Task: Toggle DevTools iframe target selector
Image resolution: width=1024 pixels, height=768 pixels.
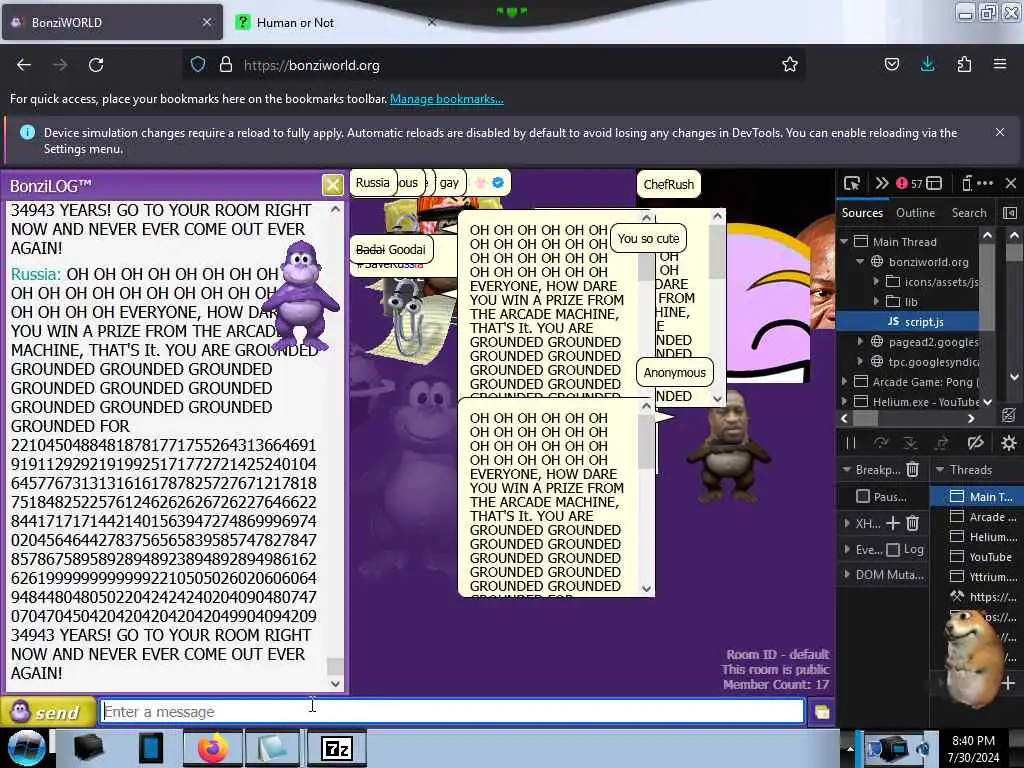Action: [x=935, y=184]
